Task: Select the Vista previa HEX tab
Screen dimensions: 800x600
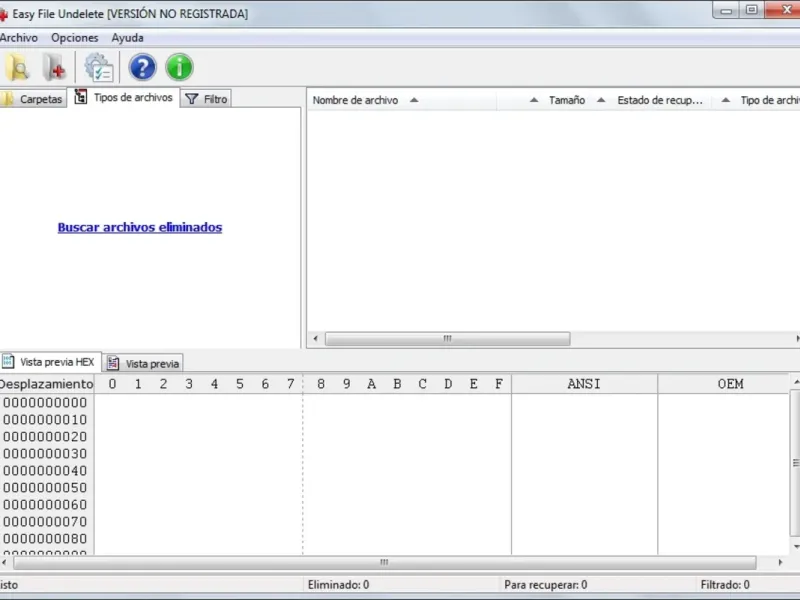Action: coord(50,362)
